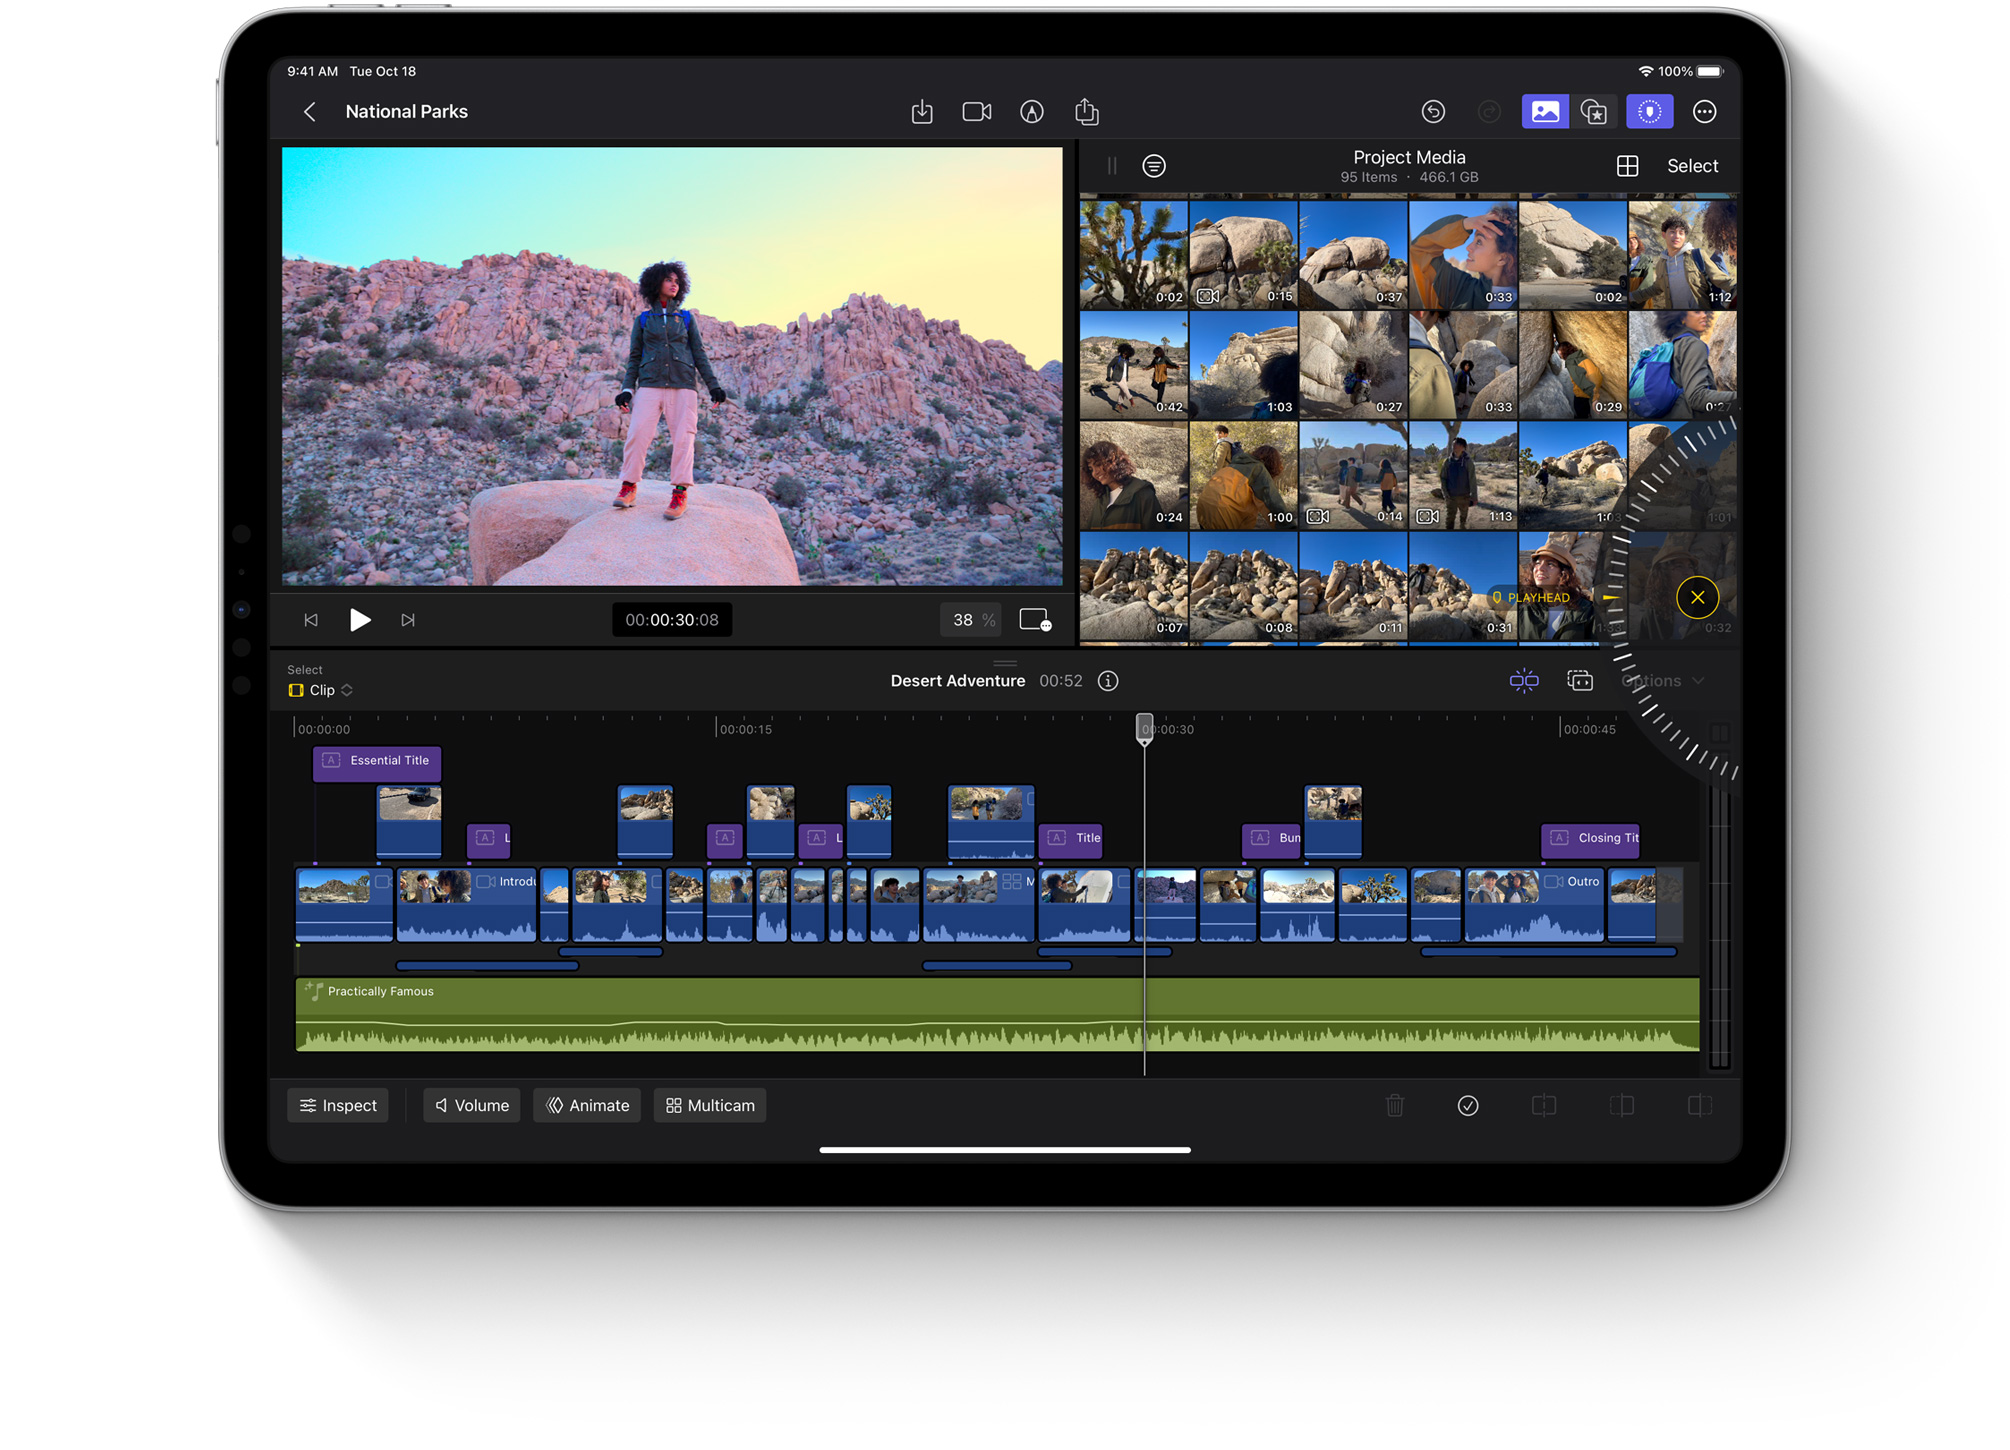This screenshot has width=2010, height=1450.
Task: Open the voiceover/scribble icon in toolbar
Action: tap(1031, 112)
